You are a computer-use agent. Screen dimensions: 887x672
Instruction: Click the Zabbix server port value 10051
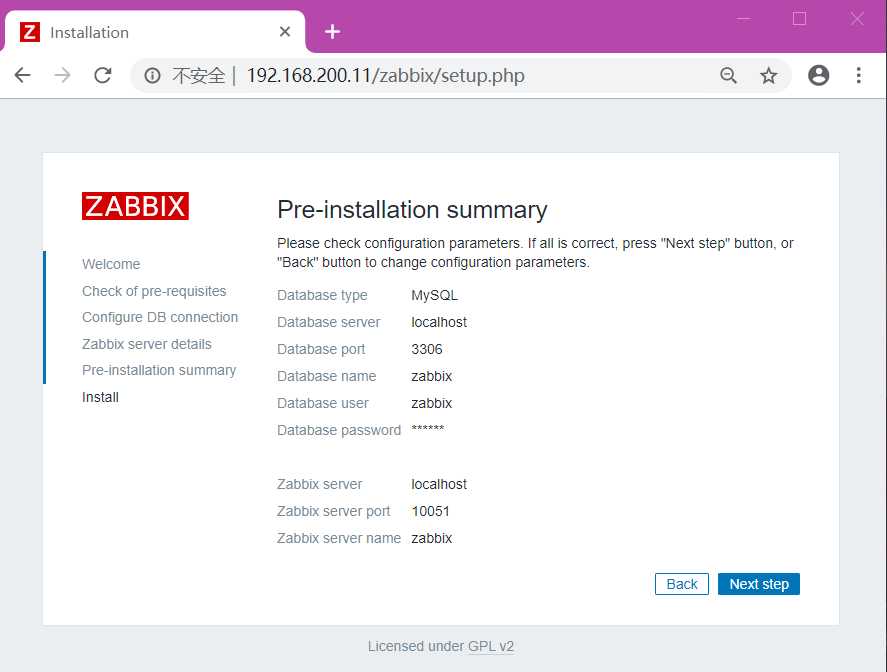click(430, 511)
